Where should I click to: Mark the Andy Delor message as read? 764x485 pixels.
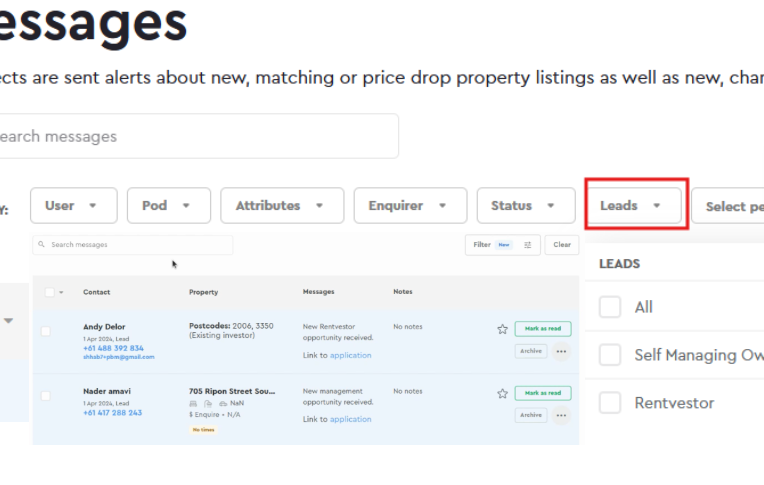pos(543,329)
